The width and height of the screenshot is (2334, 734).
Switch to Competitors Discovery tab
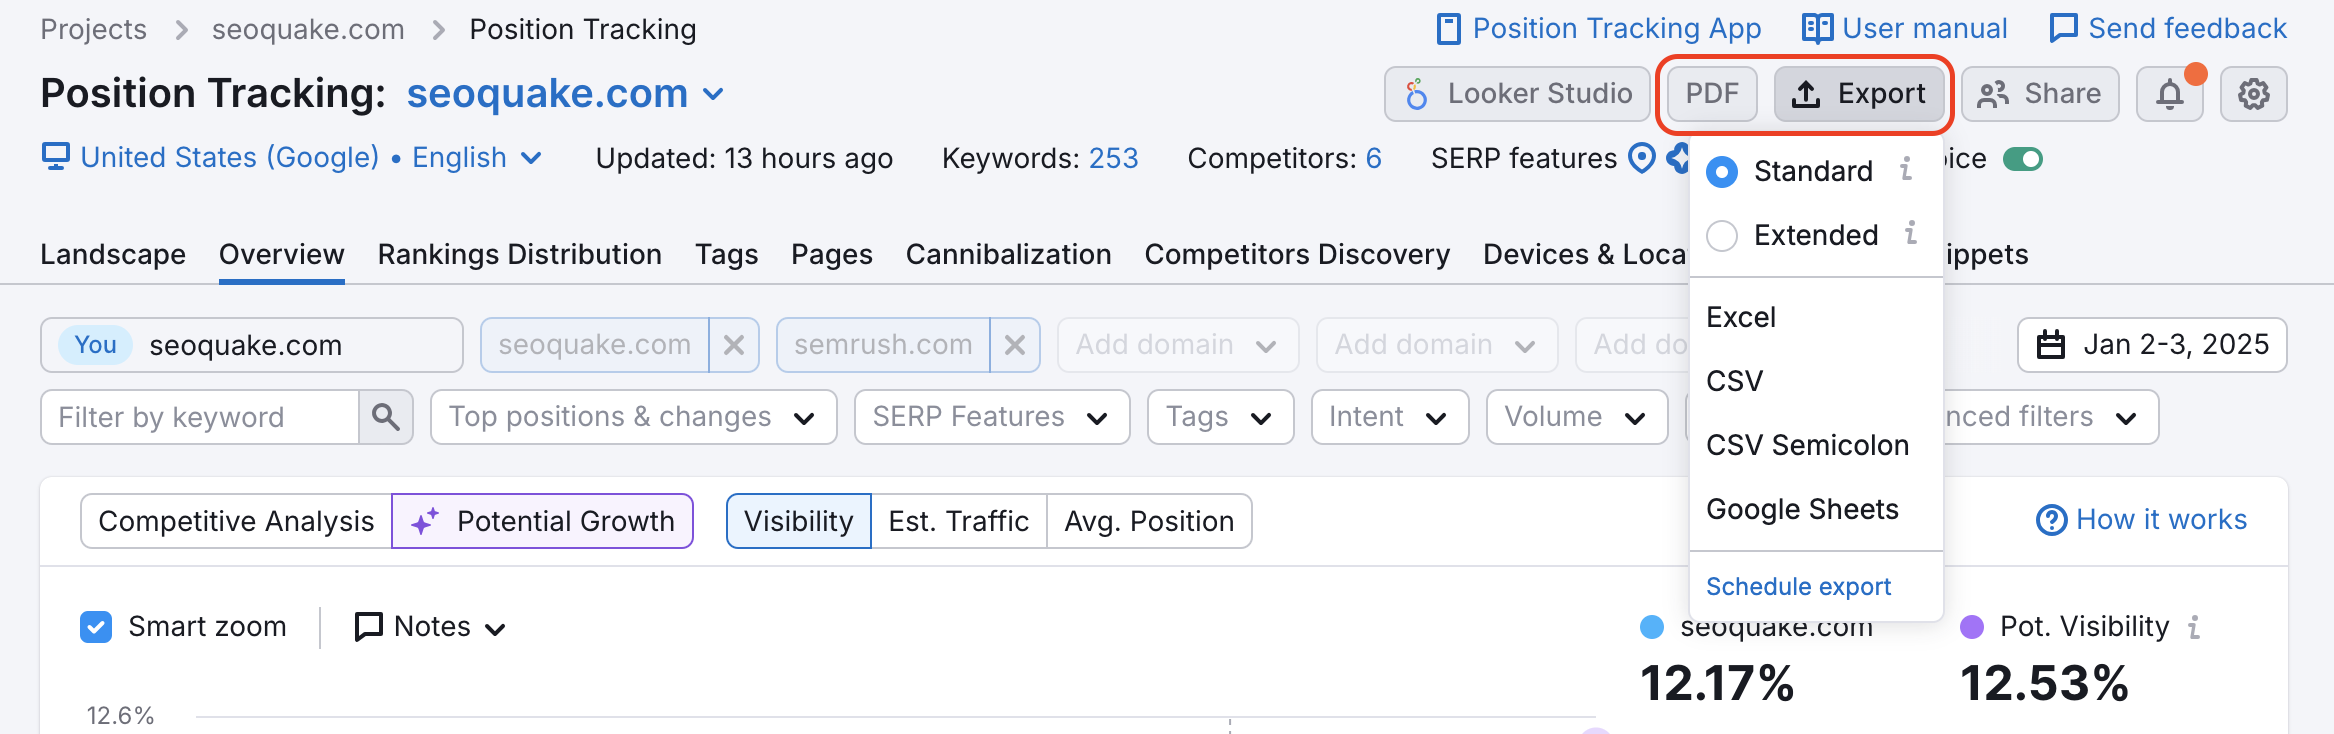click(1297, 254)
